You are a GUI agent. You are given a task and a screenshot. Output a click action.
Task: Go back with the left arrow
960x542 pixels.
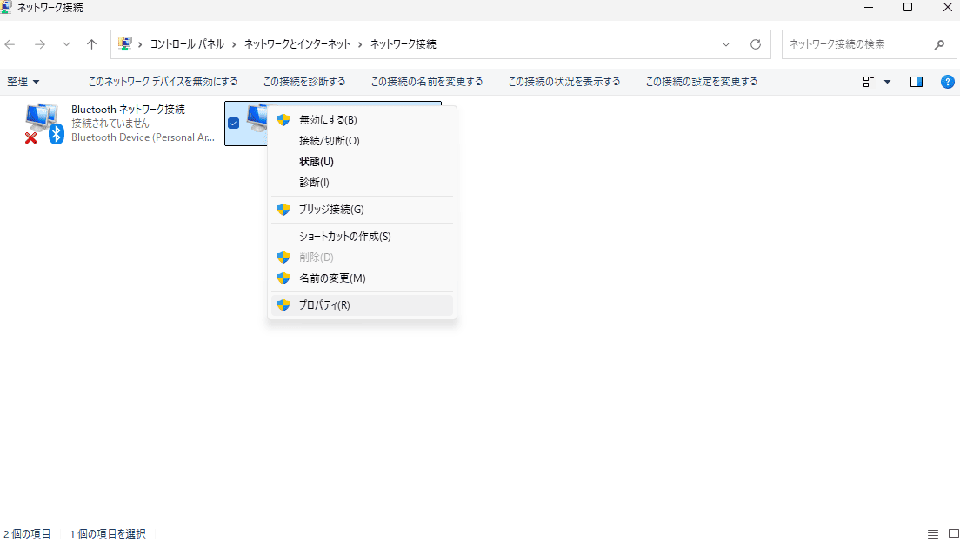pyautogui.click(x=10, y=44)
